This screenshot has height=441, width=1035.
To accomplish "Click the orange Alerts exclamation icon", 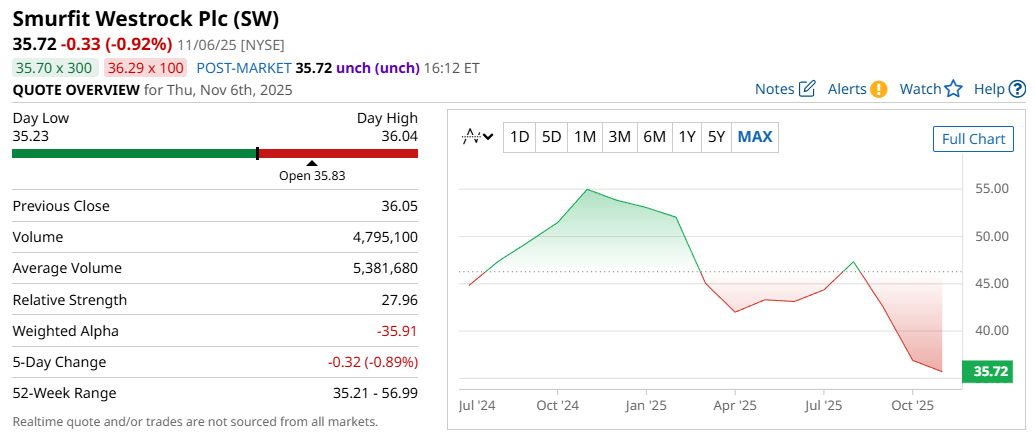I will pos(878,89).
